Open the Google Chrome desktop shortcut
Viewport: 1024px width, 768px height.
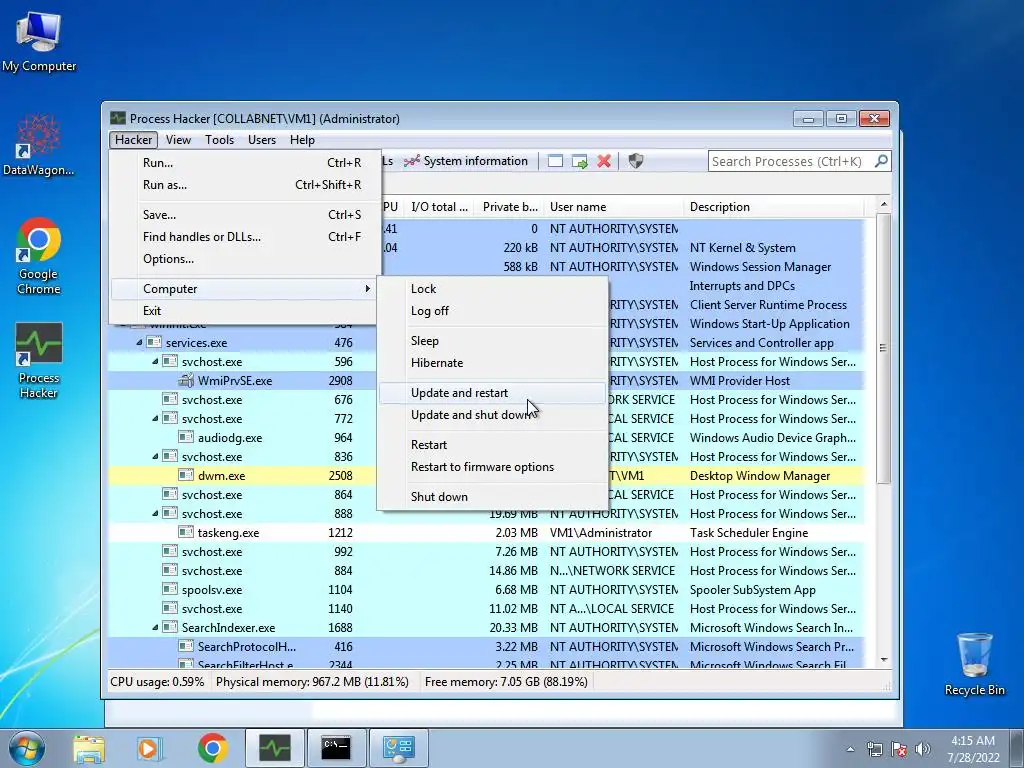pyautogui.click(x=39, y=256)
